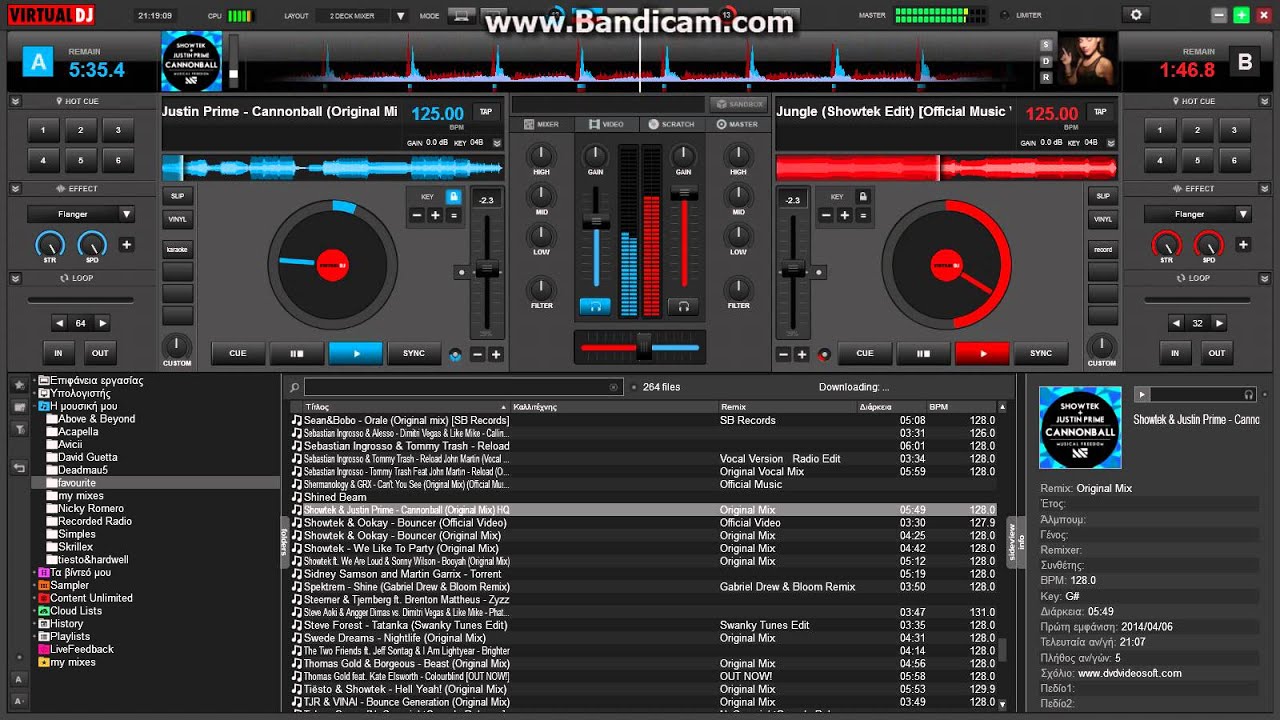1280x720 pixels.
Task: Click the track search input field
Action: [x=463, y=387]
